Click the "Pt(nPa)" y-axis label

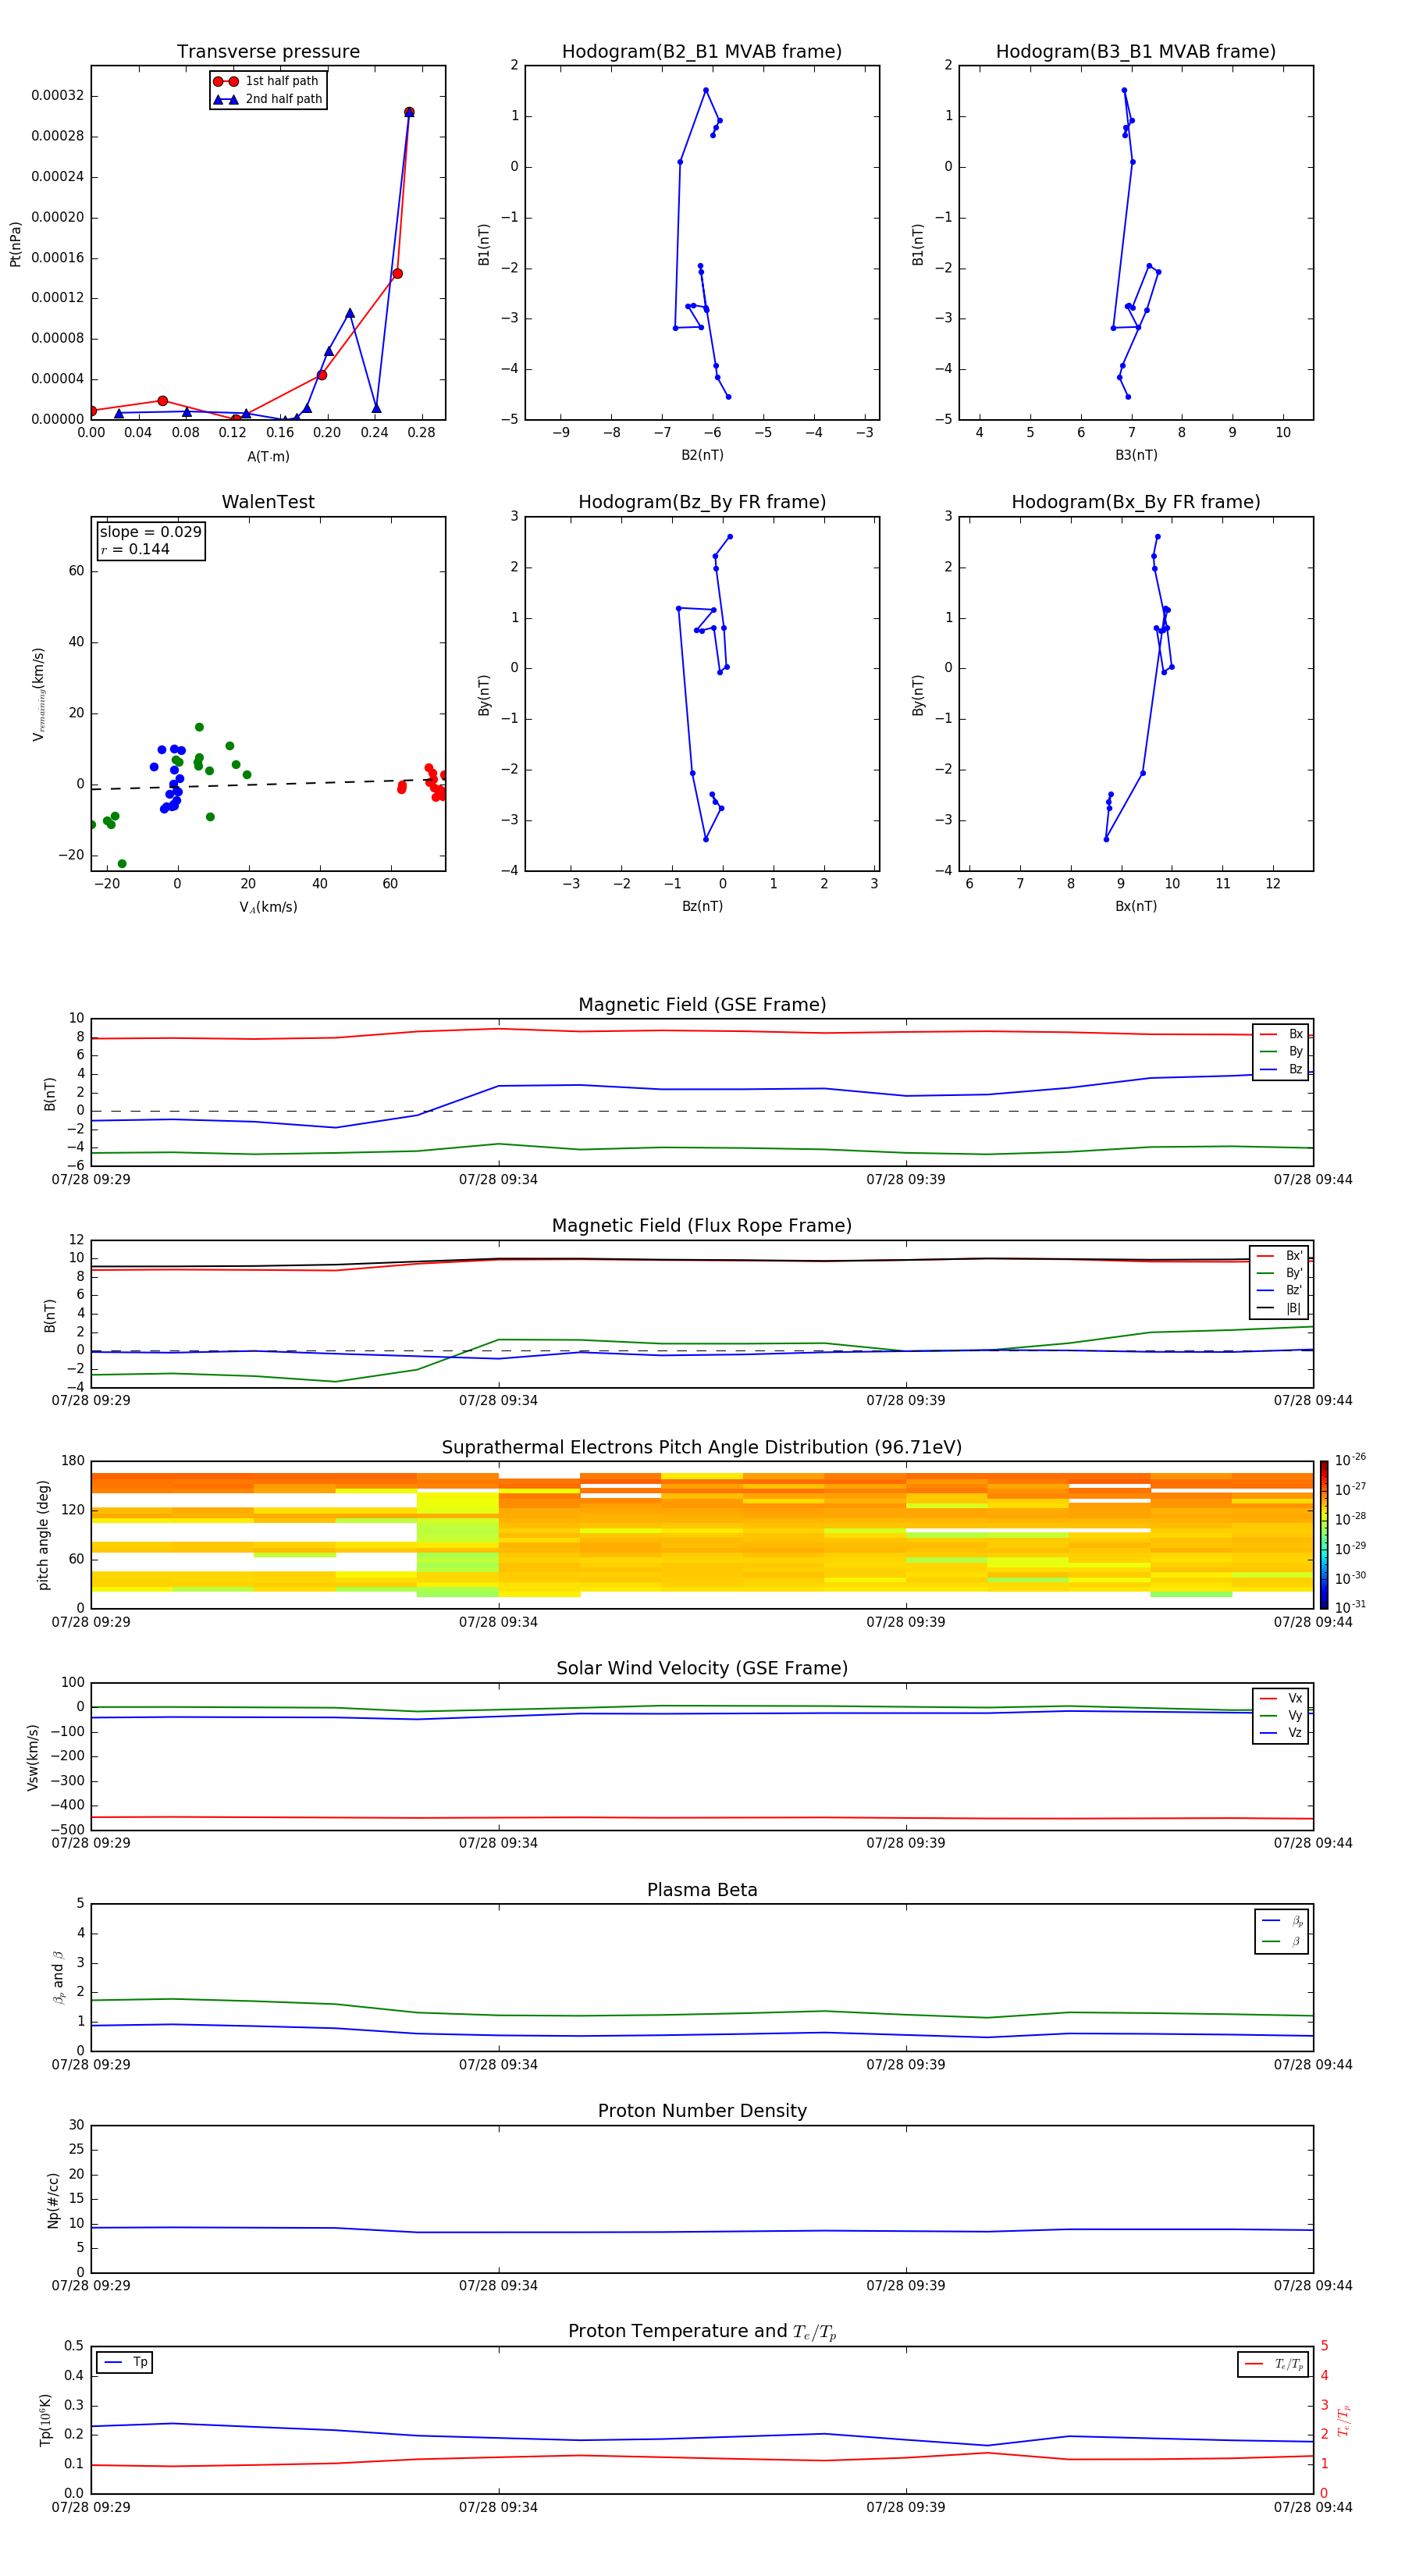15,244
